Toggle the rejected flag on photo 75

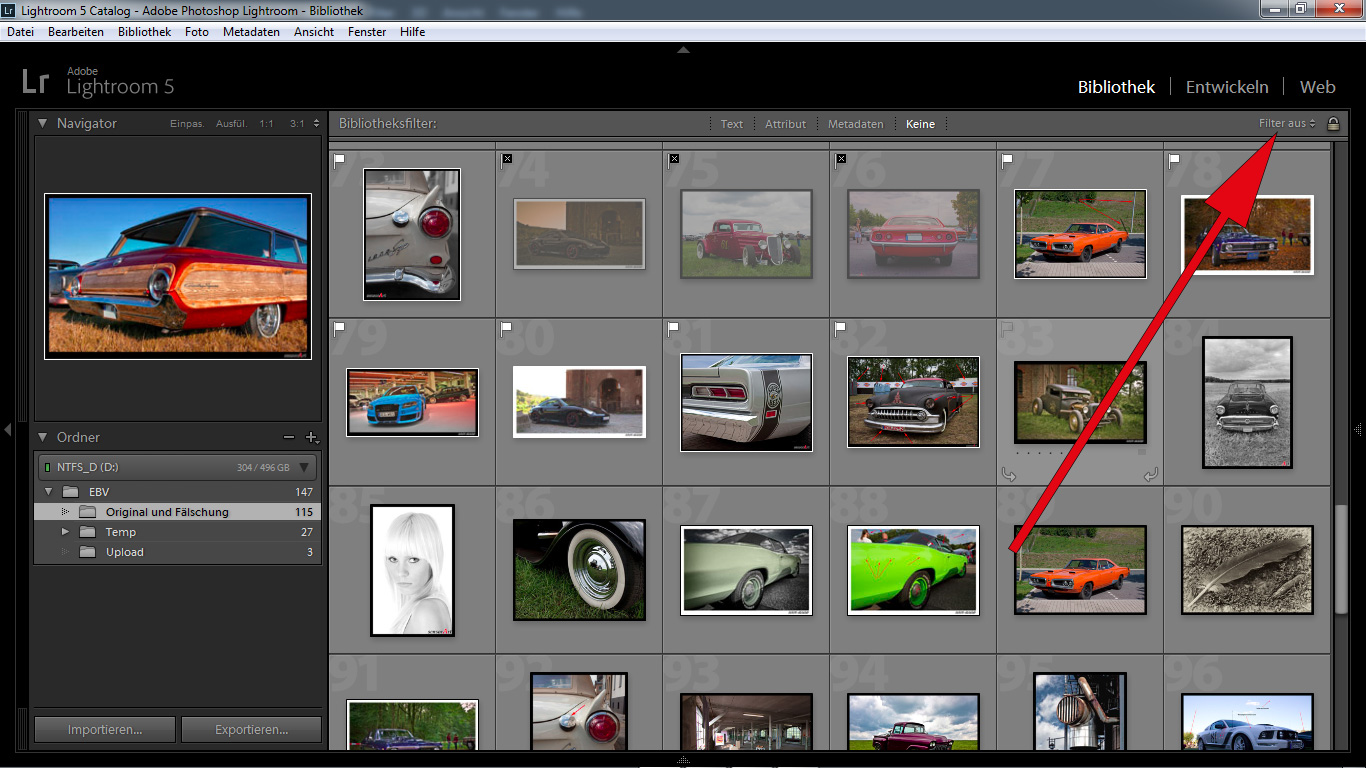tap(674, 159)
